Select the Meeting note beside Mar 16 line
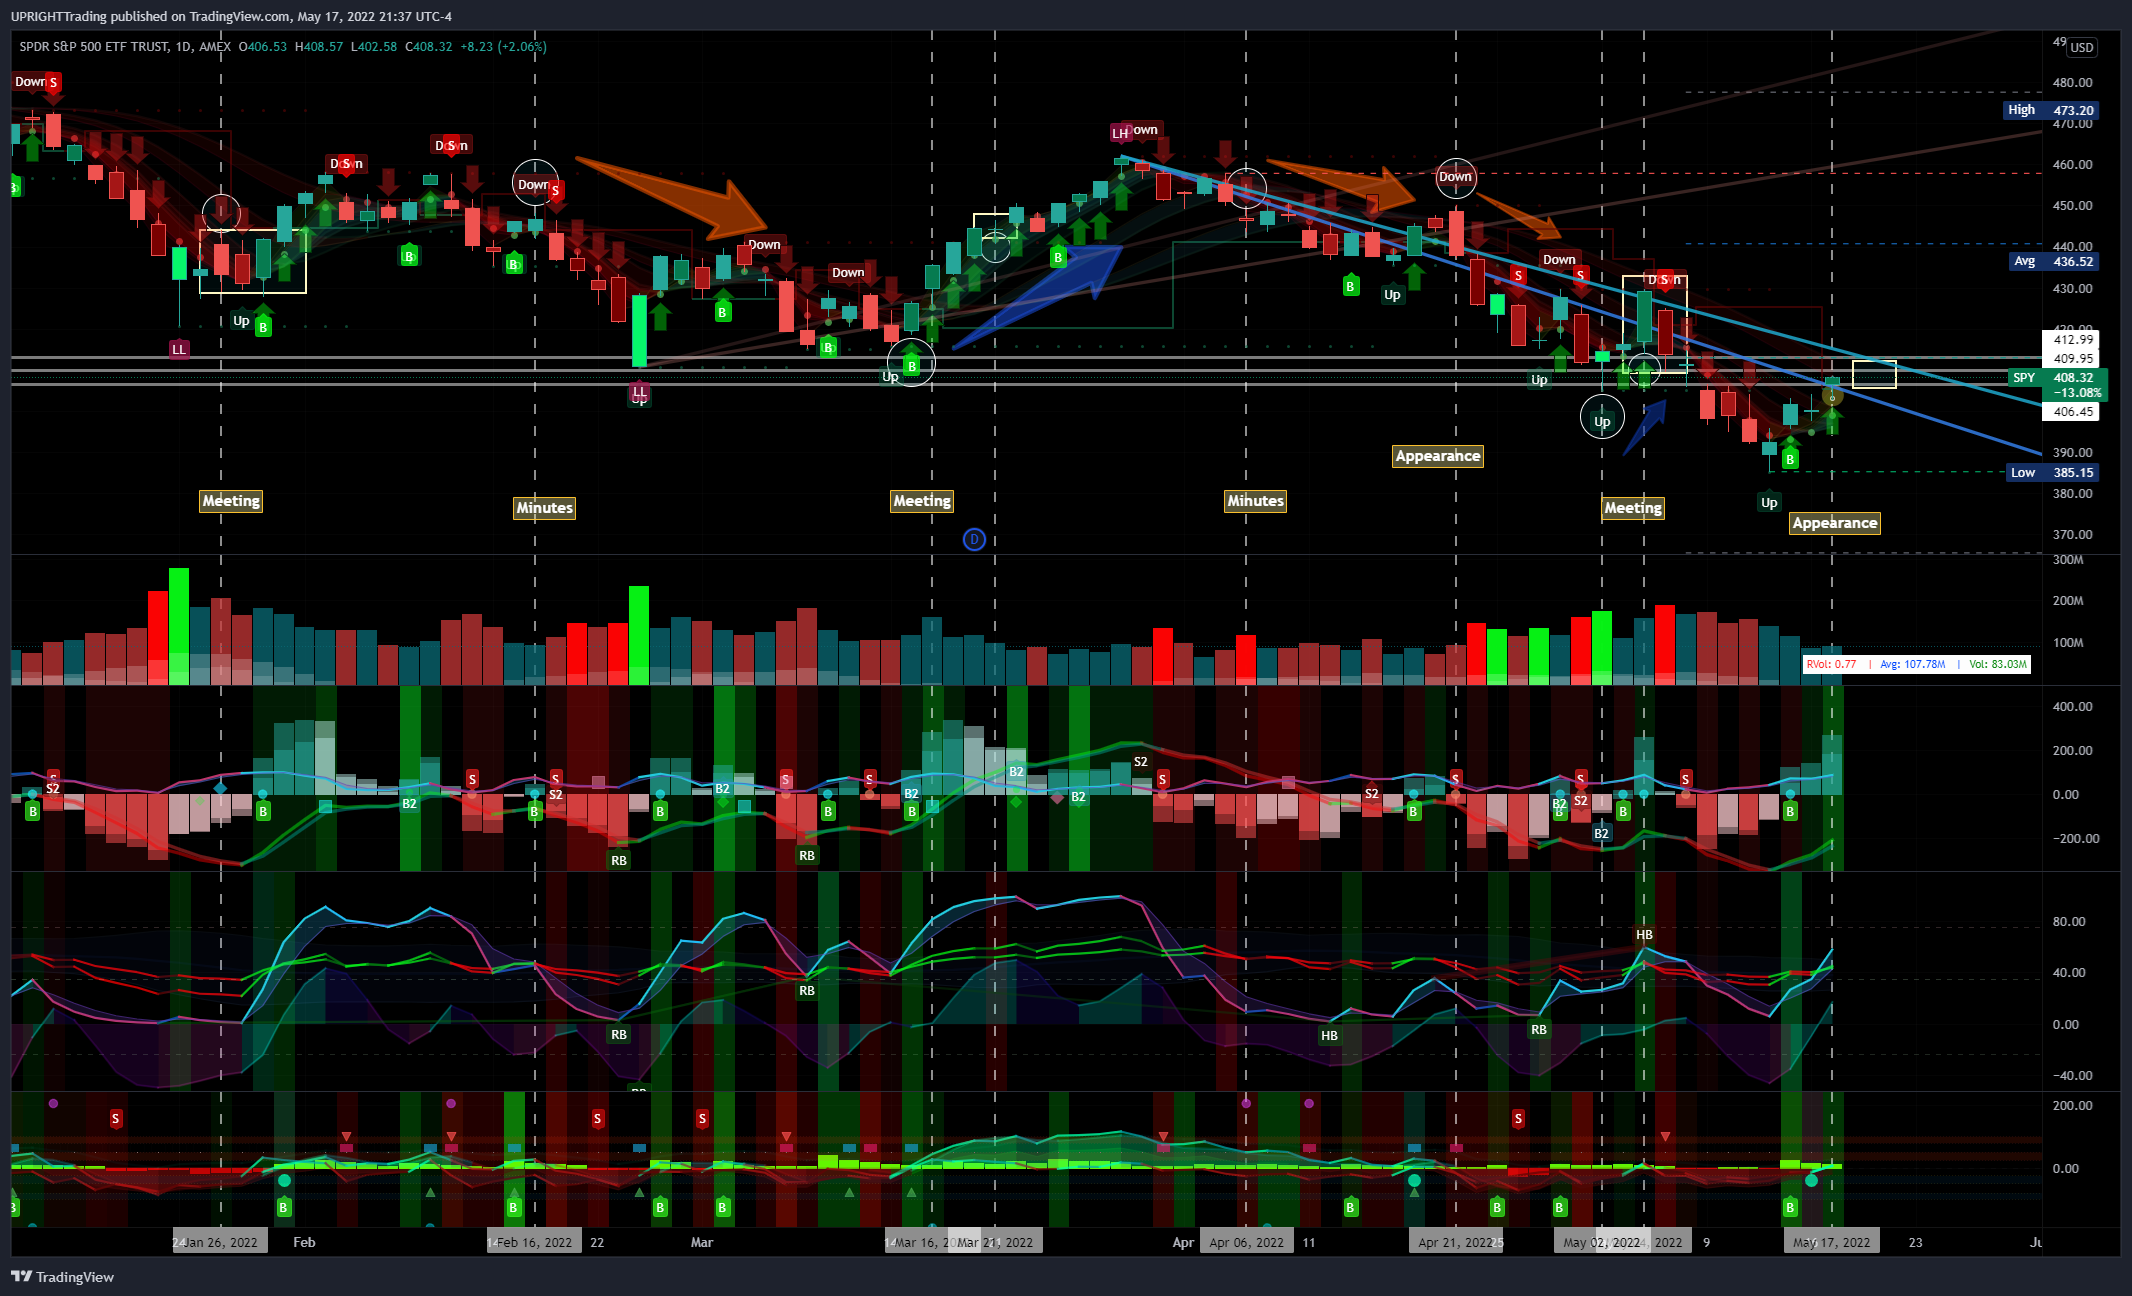The height and width of the screenshot is (1296, 2132). coord(922,501)
